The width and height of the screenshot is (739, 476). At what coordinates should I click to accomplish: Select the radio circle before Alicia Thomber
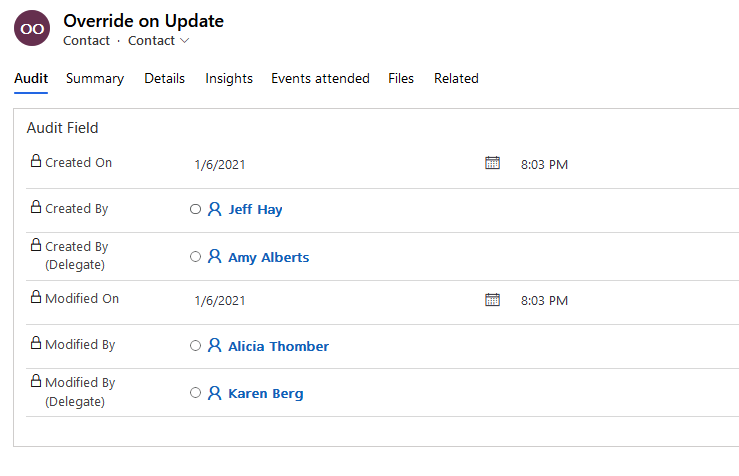point(195,346)
